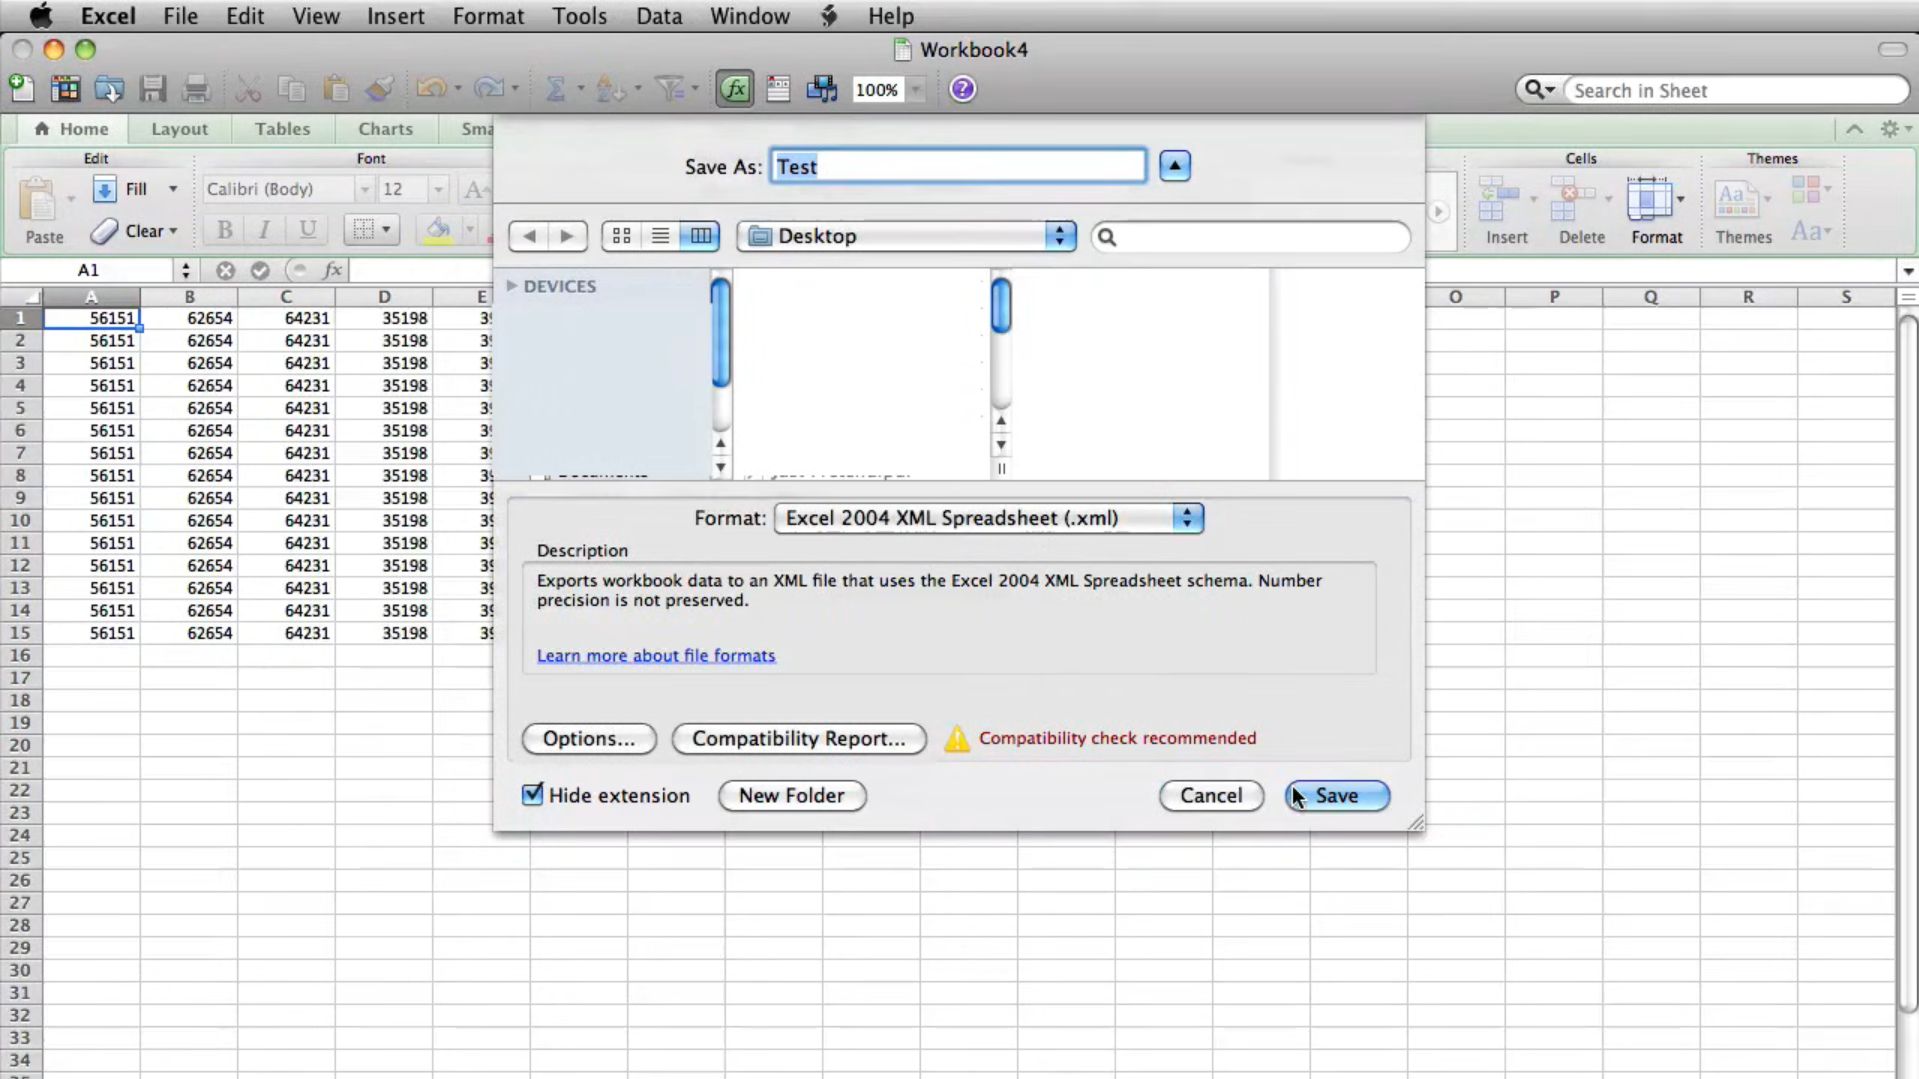The height and width of the screenshot is (1079, 1919).
Task: Open the Desktop location popup menu
Action: tap(907, 236)
